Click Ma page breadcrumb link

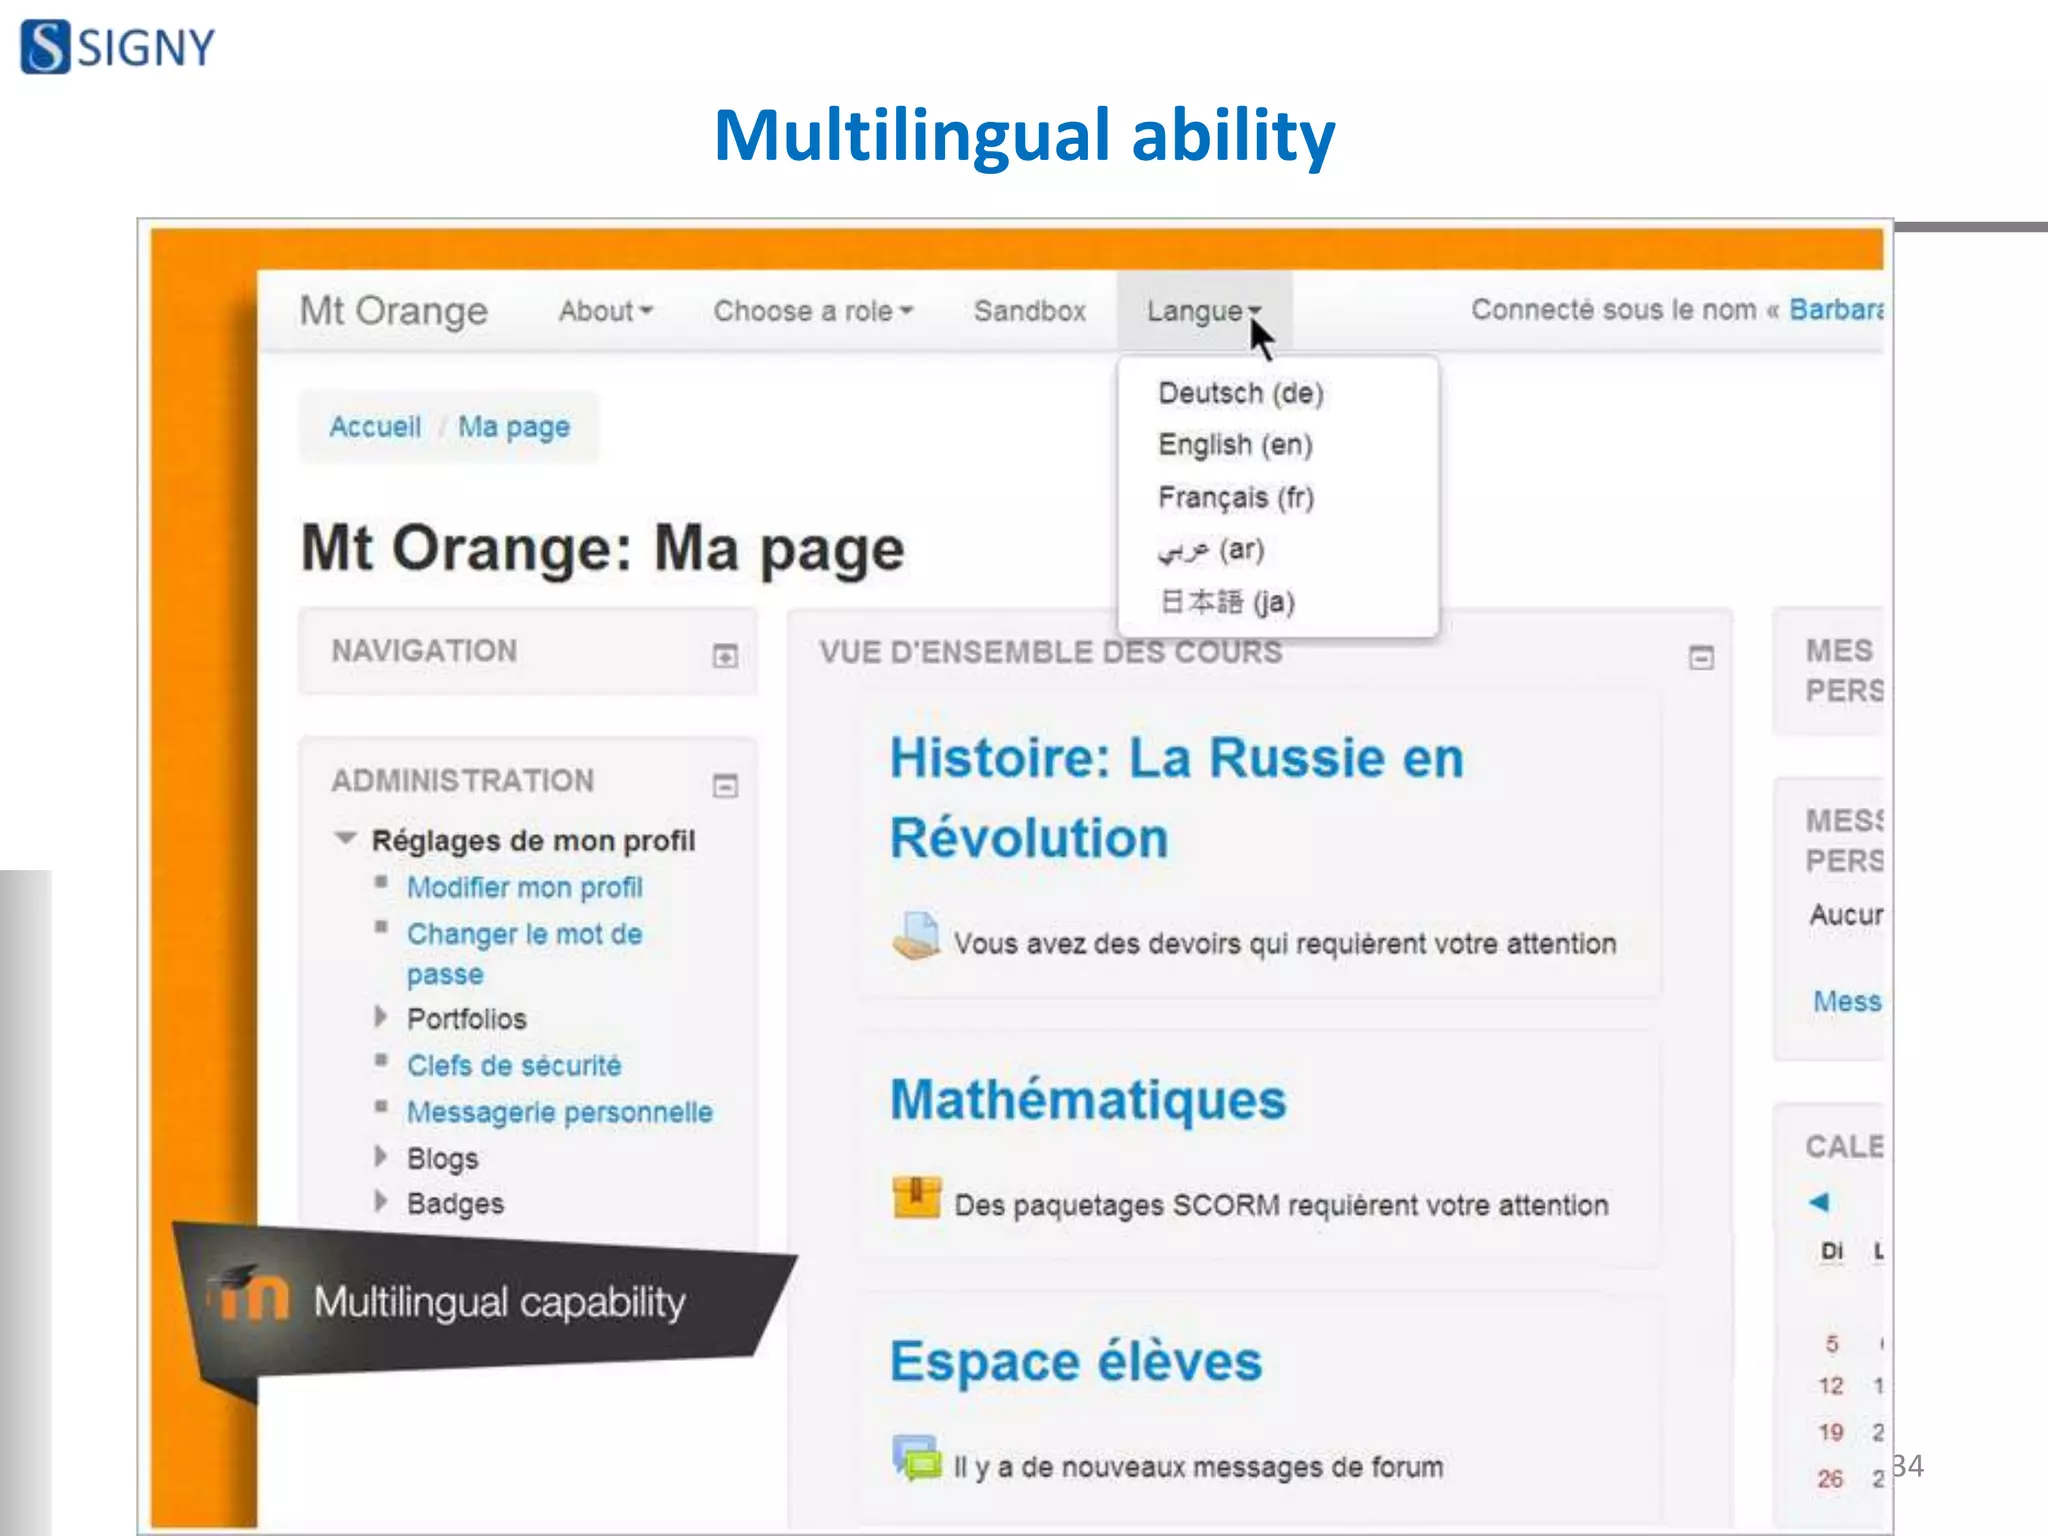[514, 427]
